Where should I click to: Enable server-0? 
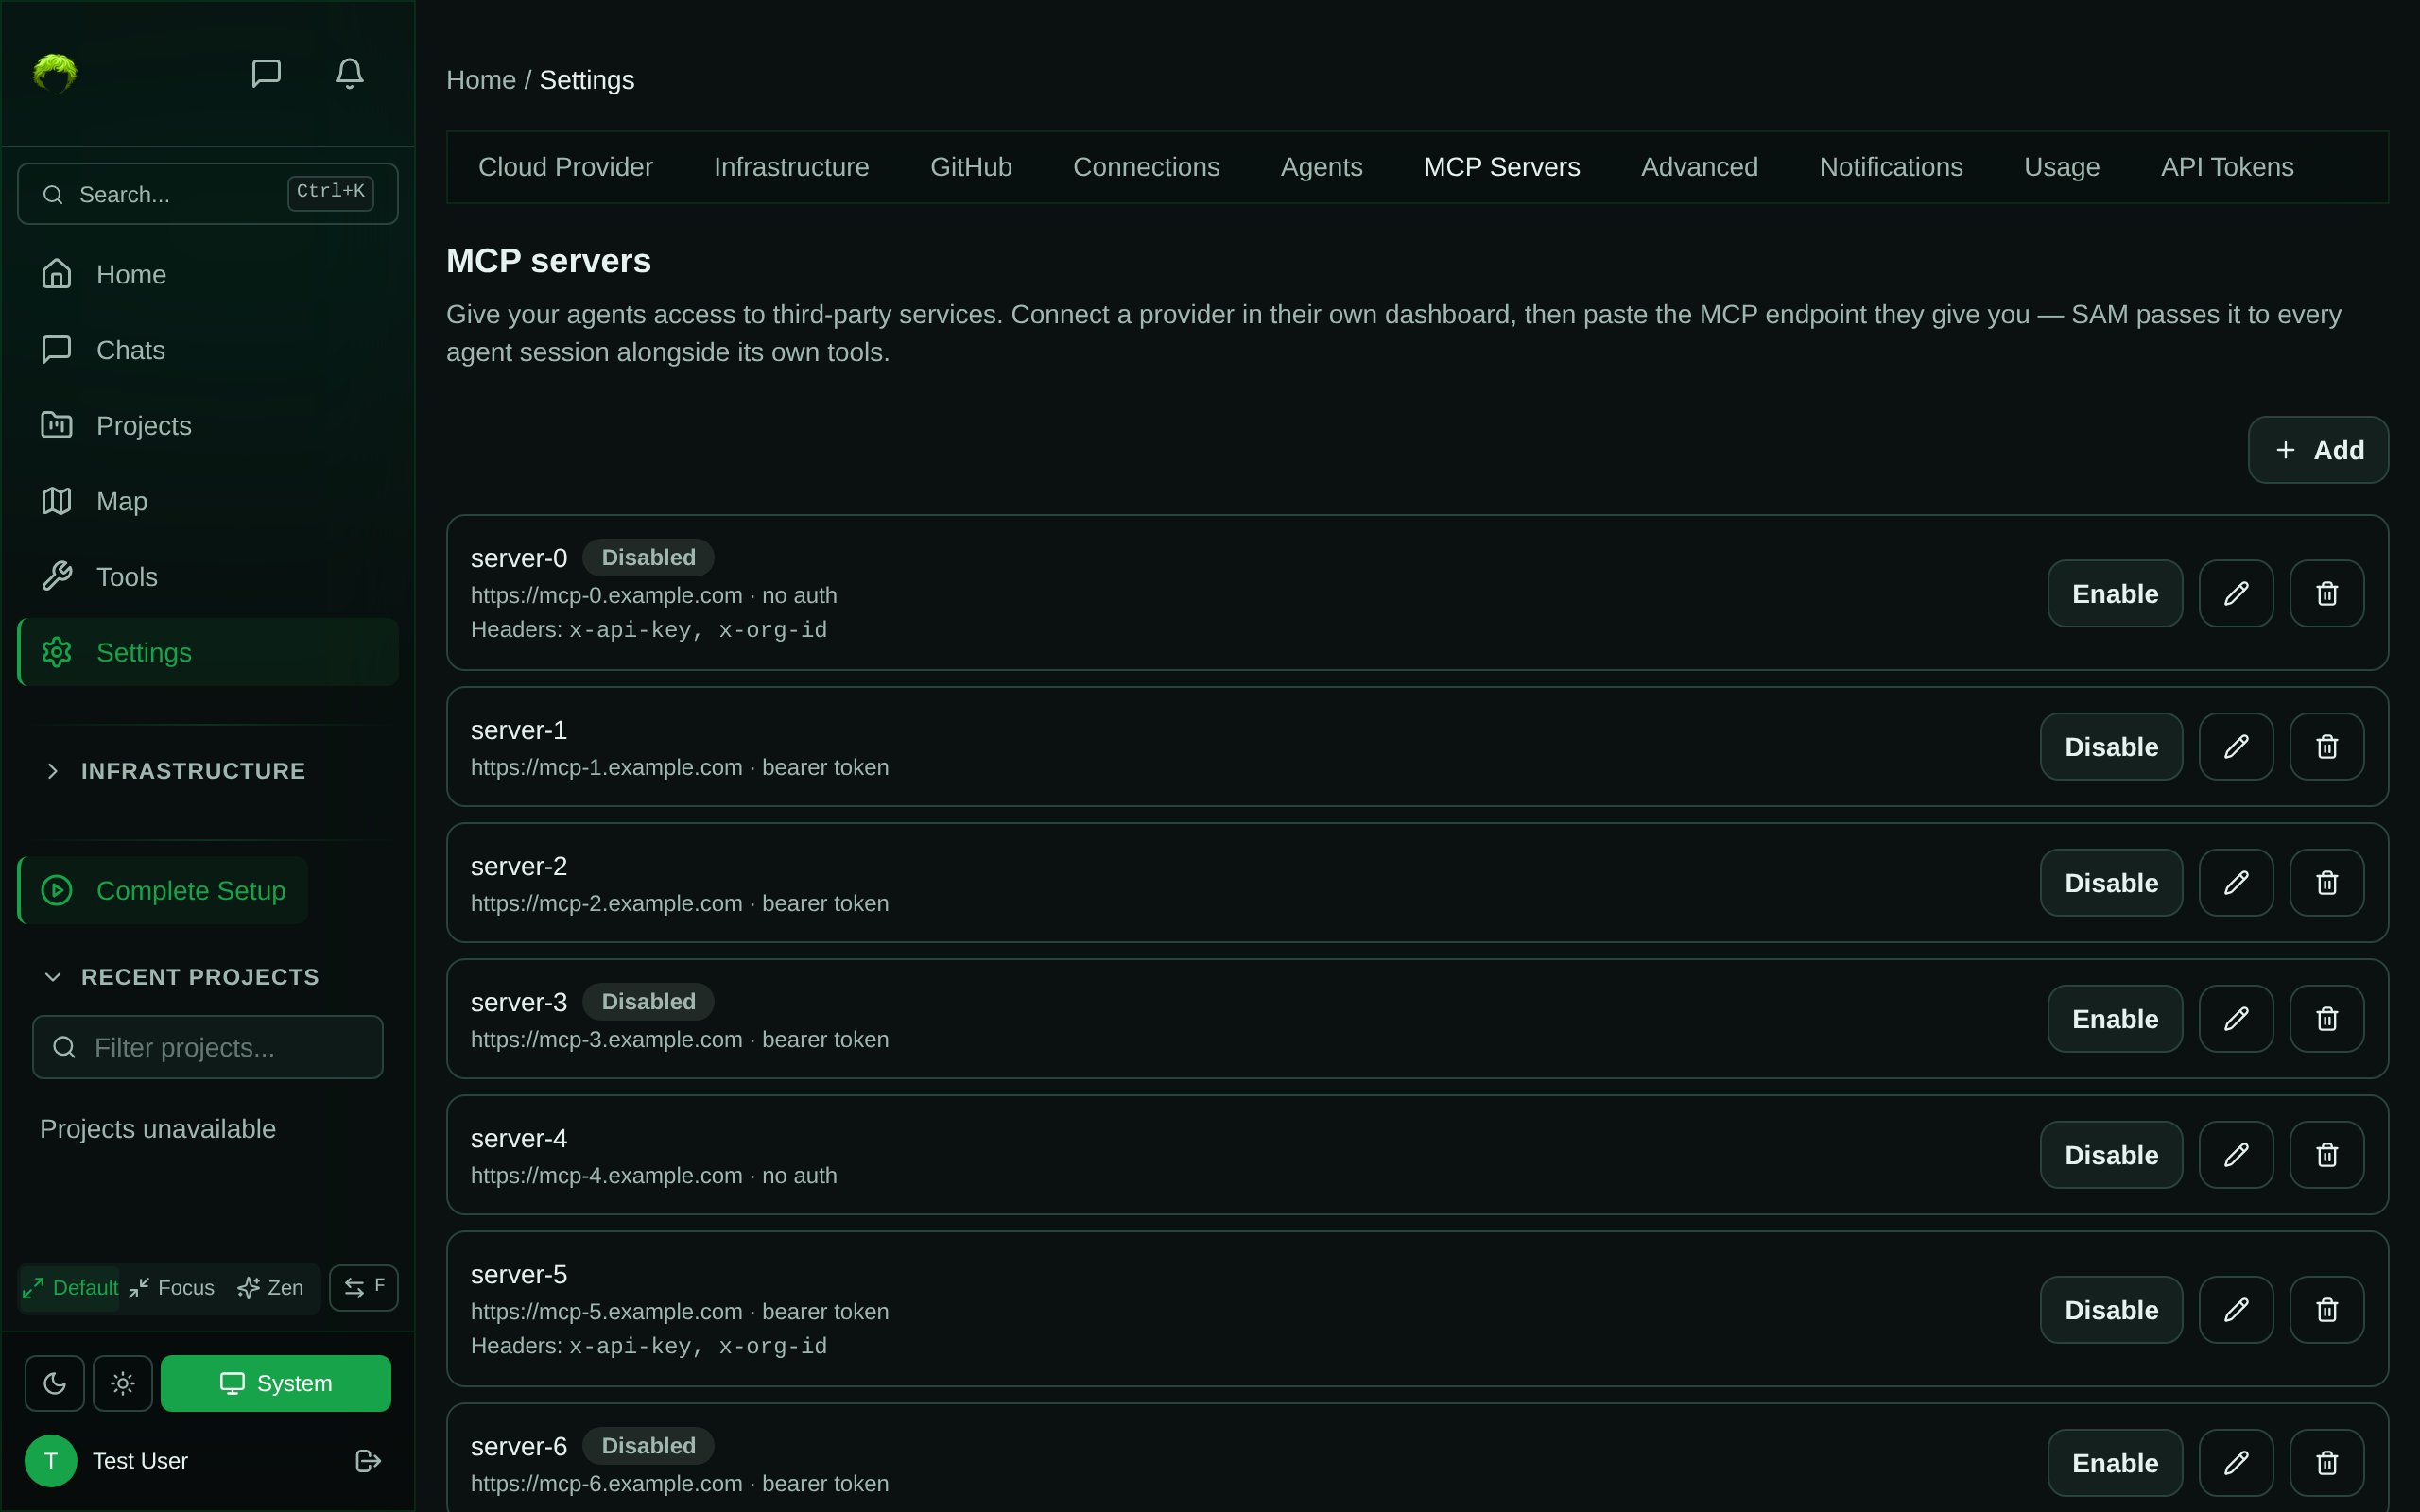click(2115, 593)
